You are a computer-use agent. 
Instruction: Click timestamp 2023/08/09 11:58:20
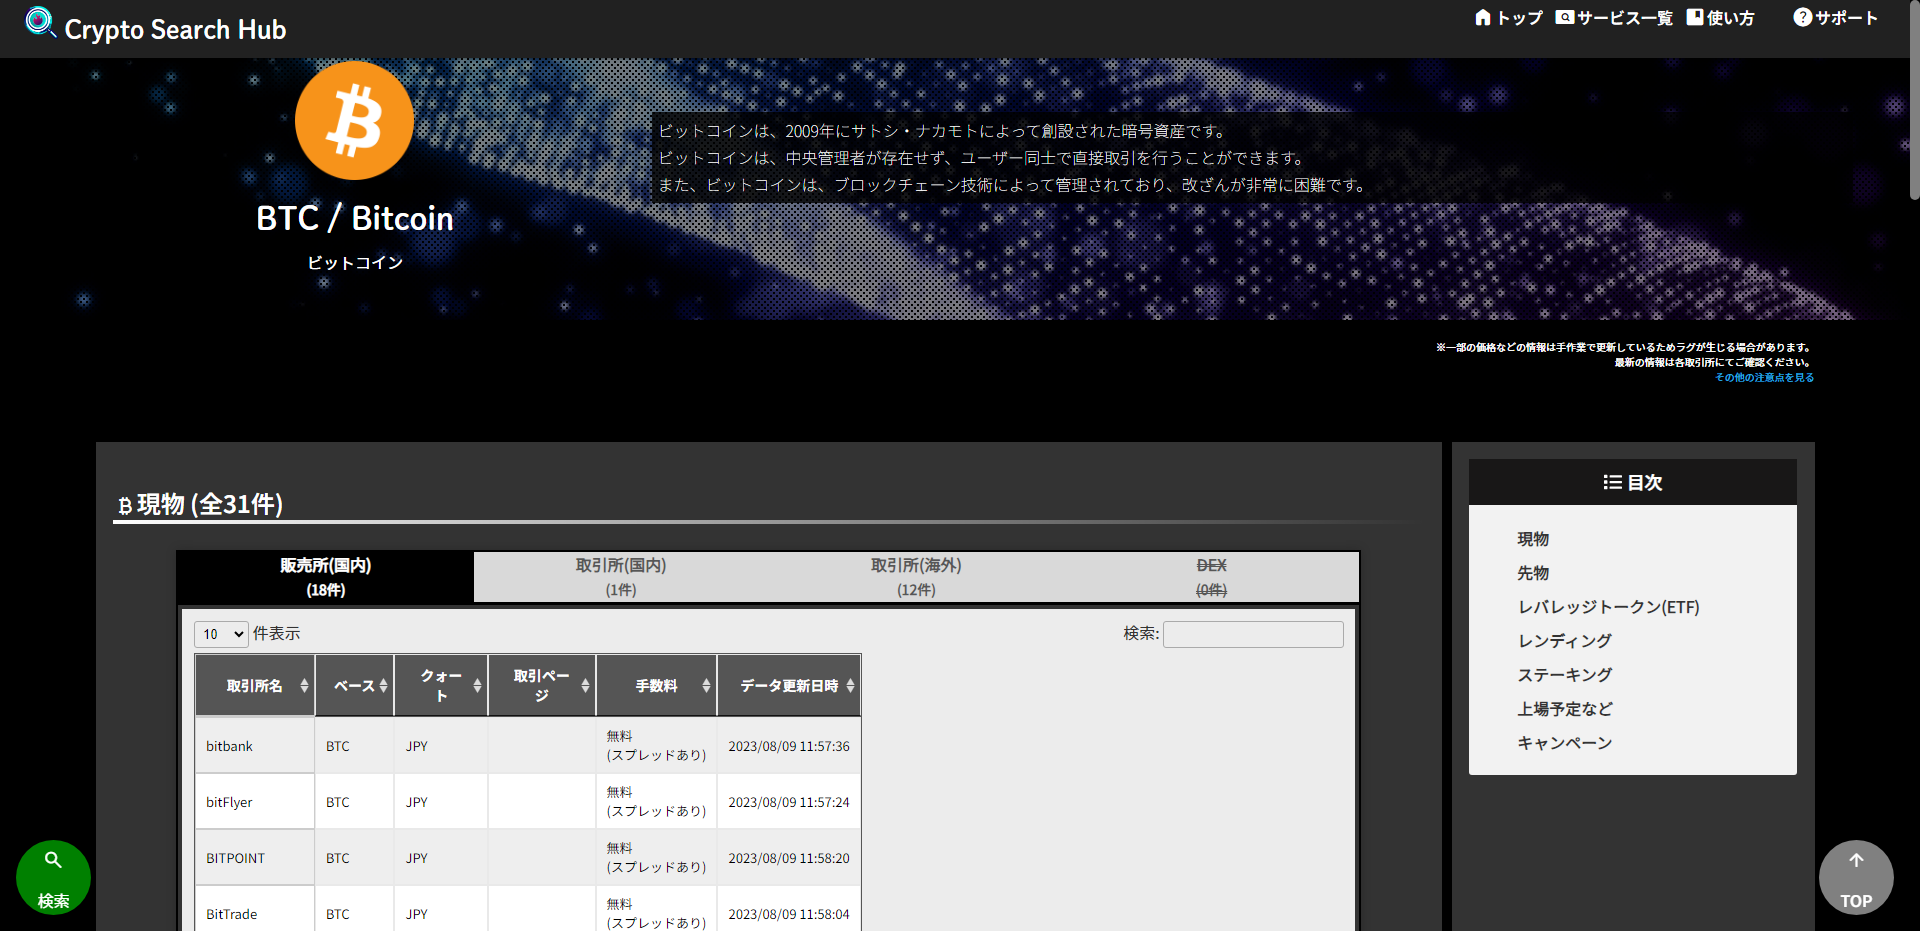coord(789,858)
